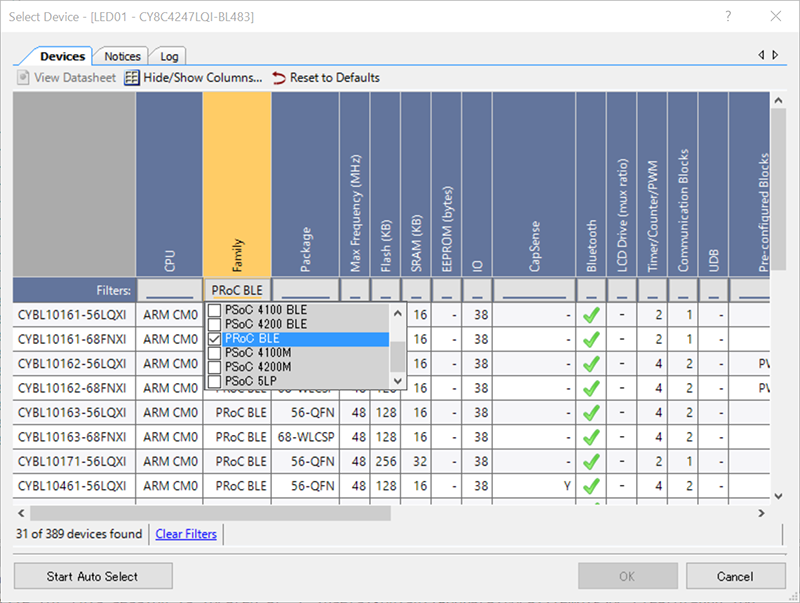The width and height of the screenshot is (800, 603).
Task: Click the Start Auto Select button
Action: pos(93,576)
